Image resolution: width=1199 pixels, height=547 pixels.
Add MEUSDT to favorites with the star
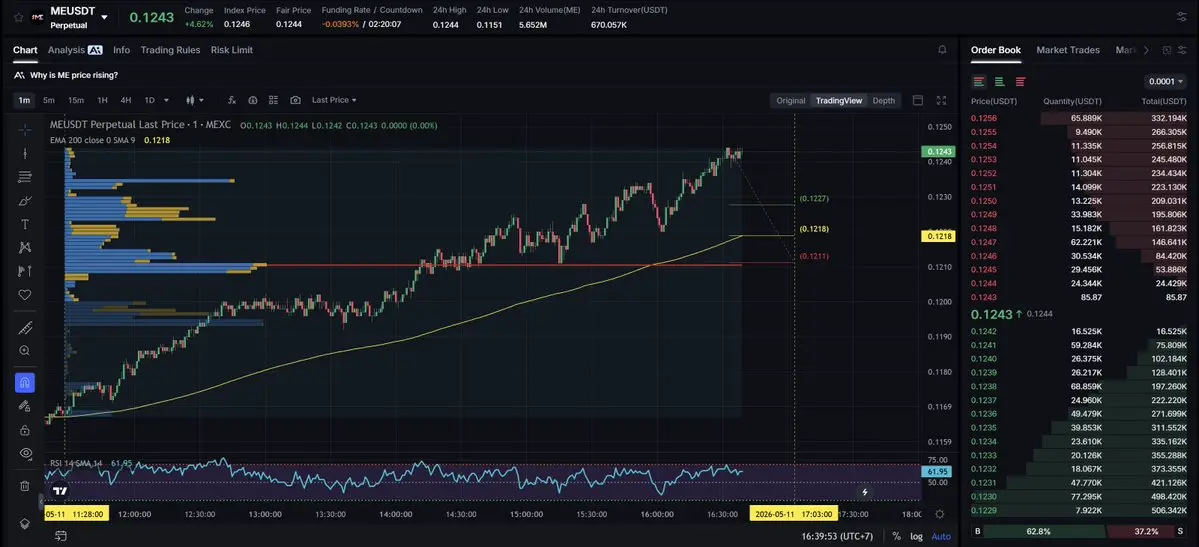coord(18,17)
